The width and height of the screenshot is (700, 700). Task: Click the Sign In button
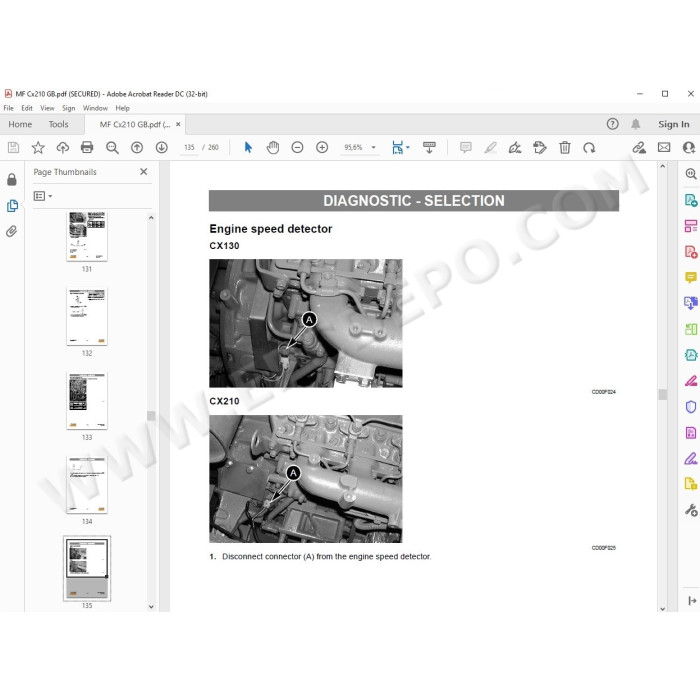click(x=674, y=124)
